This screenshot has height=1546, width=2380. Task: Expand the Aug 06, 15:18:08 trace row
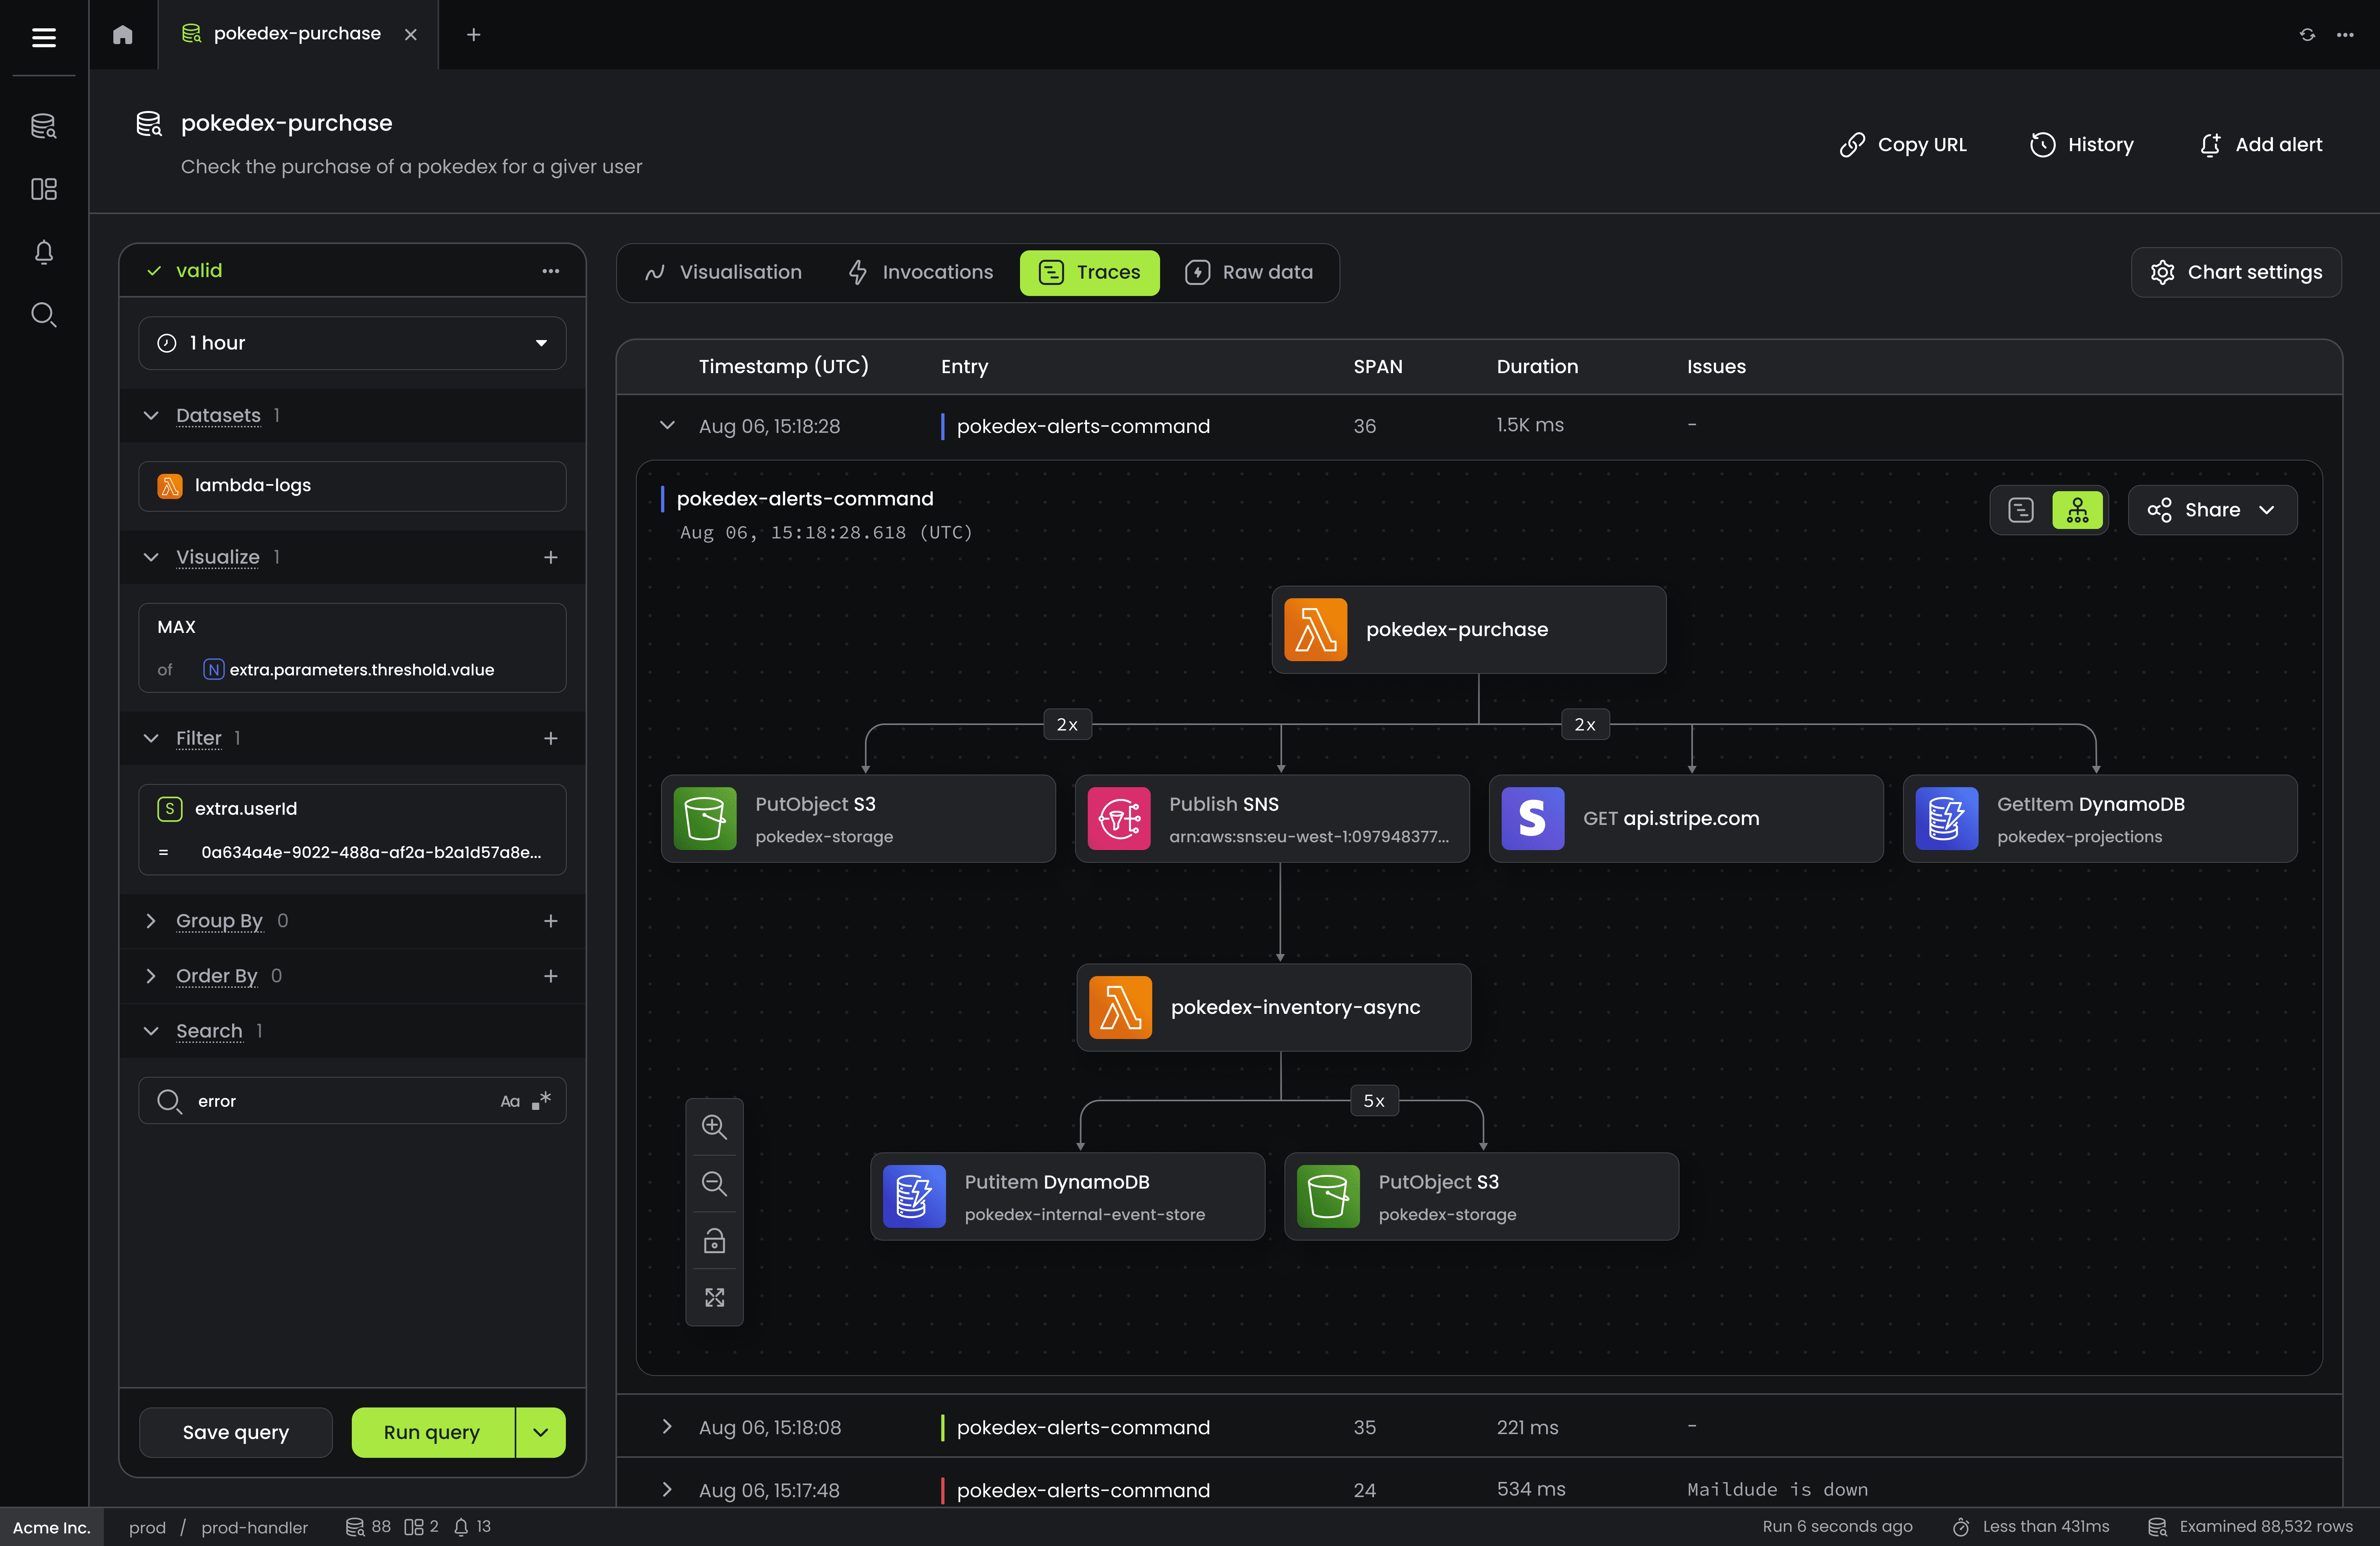click(667, 1427)
